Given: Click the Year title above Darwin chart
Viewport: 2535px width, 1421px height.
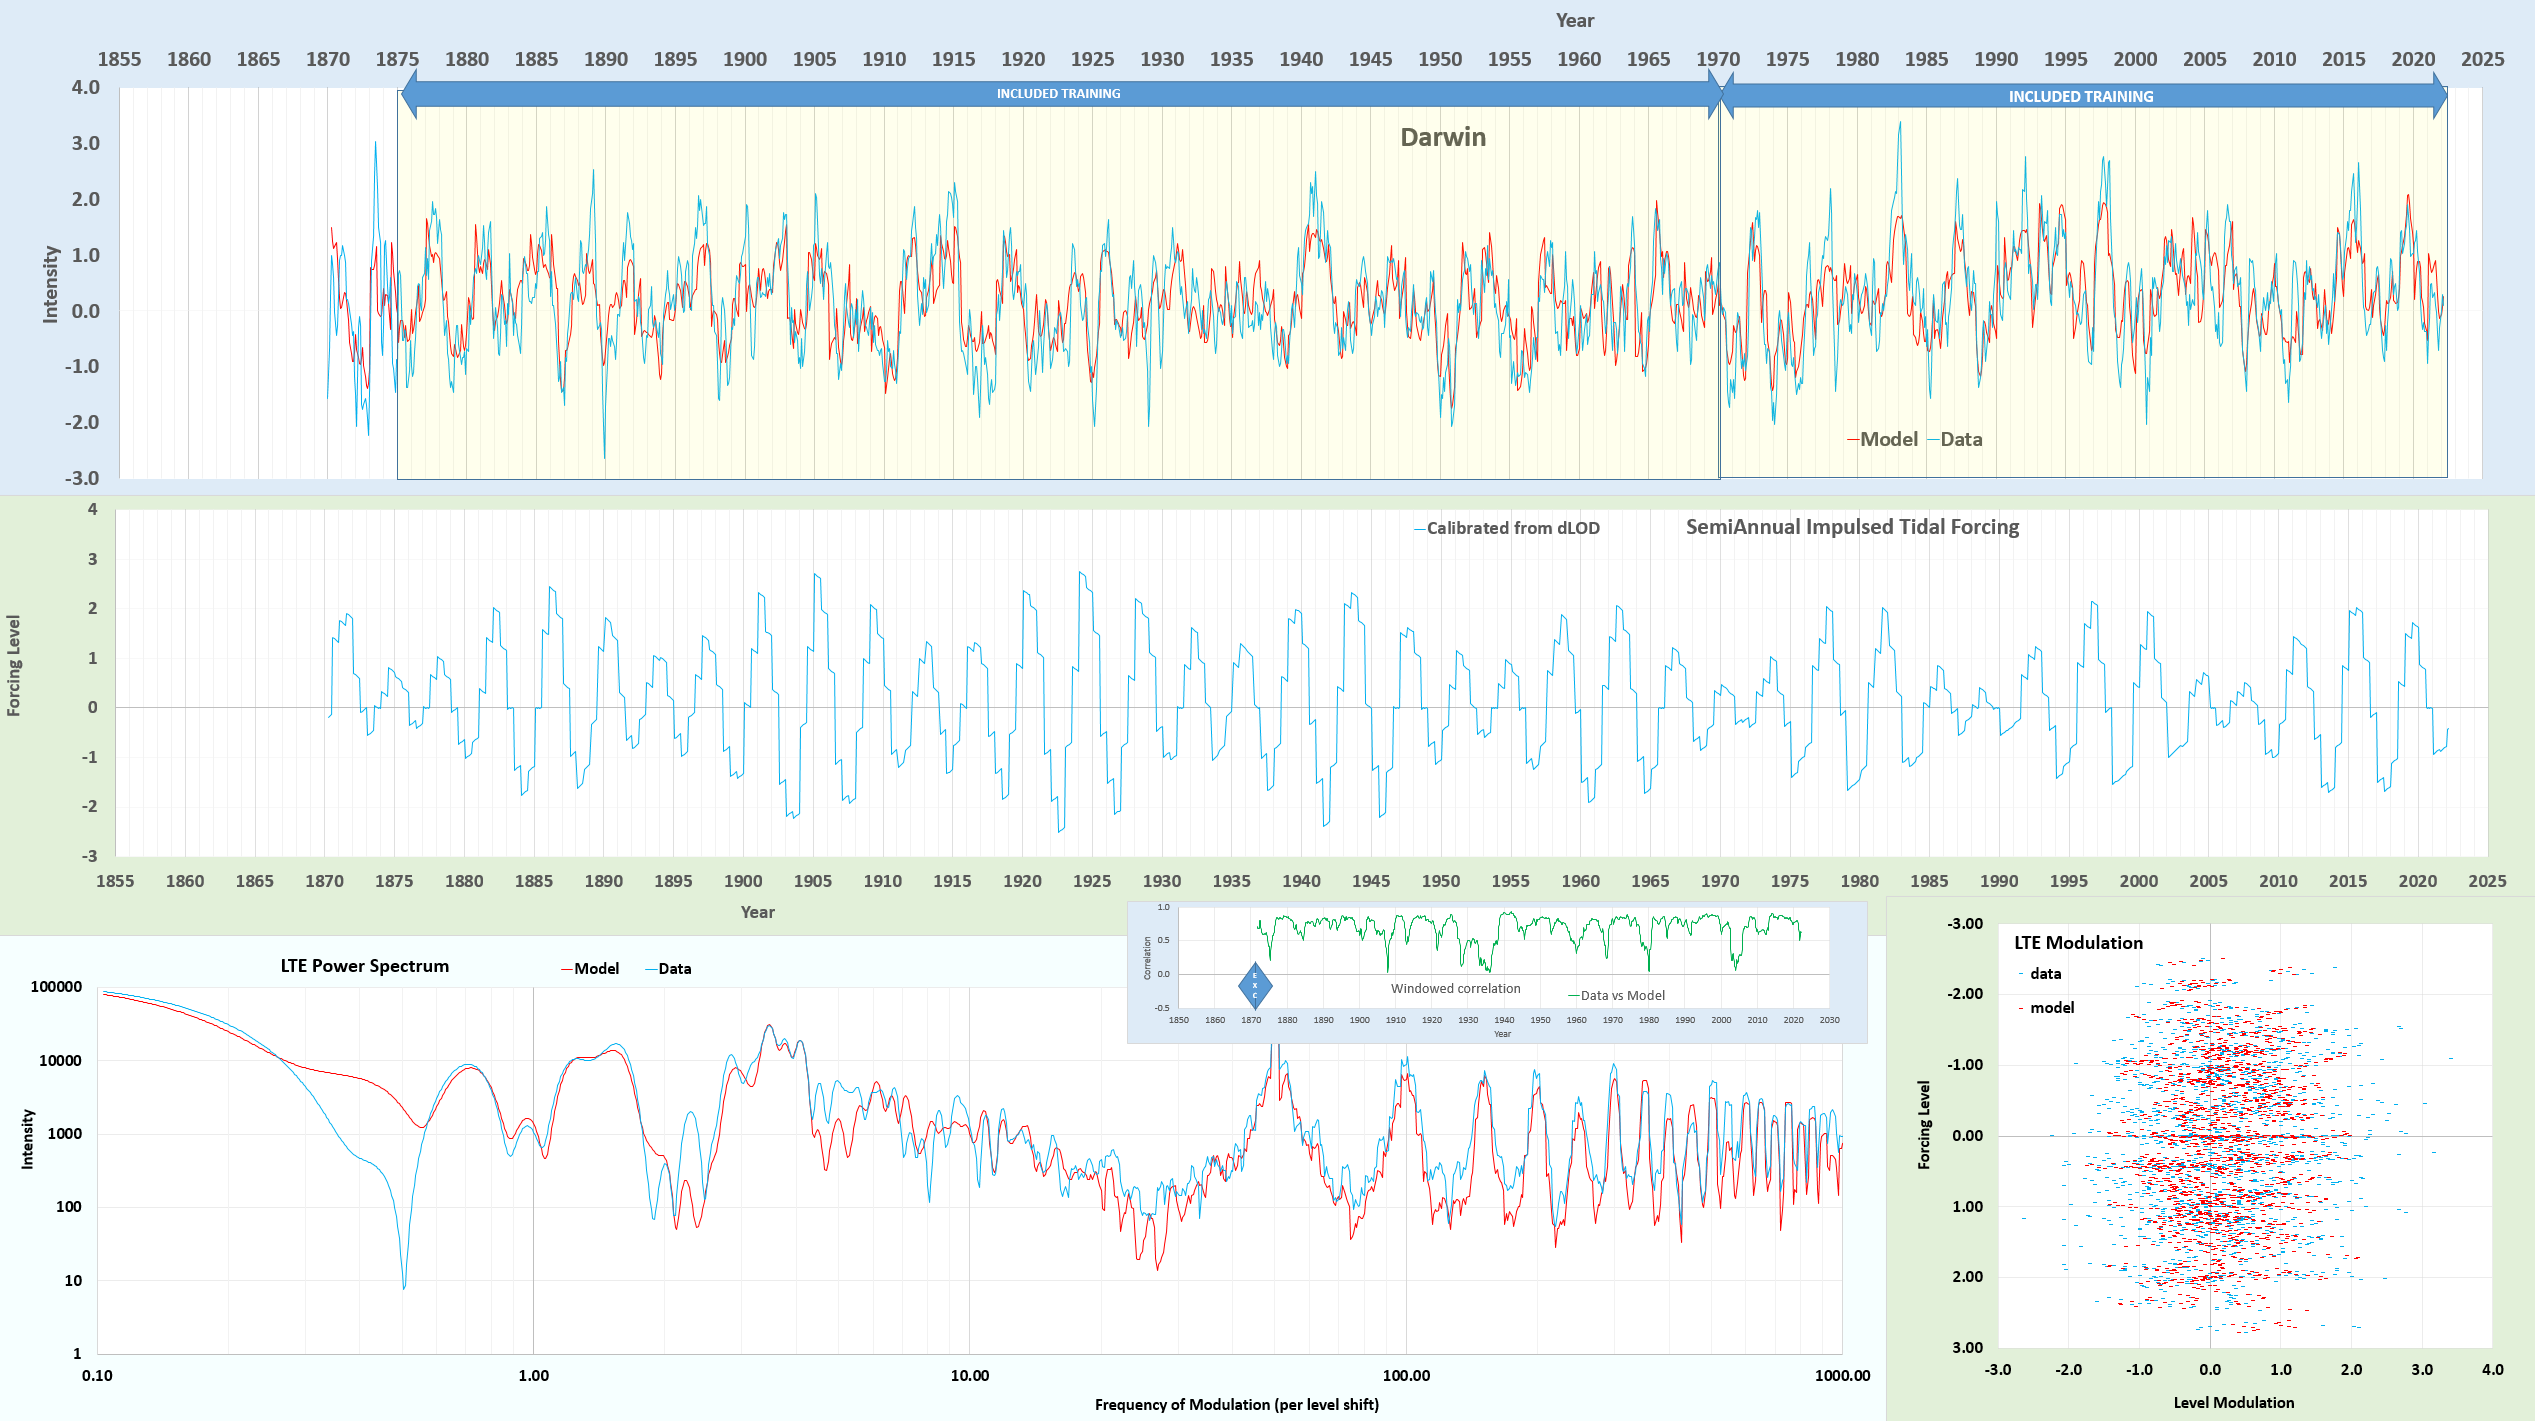Looking at the screenshot, I should coord(1574,20).
